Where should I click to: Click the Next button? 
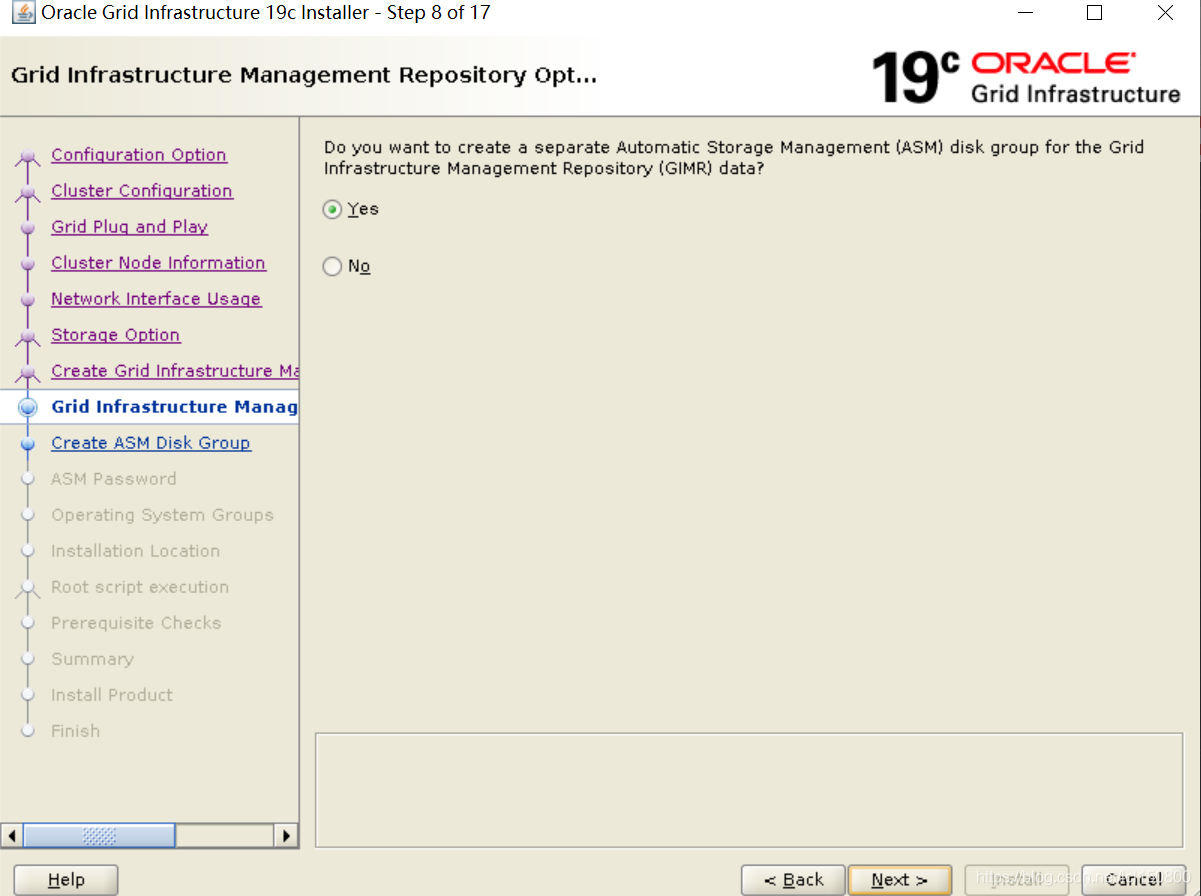tap(900, 880)
